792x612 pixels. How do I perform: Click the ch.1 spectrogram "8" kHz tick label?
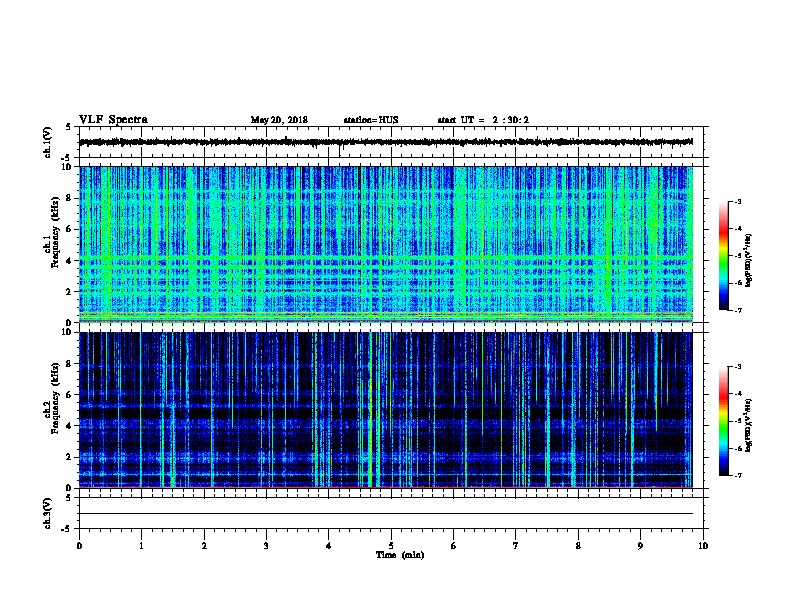pyautogui.click(x=69, y=198)
